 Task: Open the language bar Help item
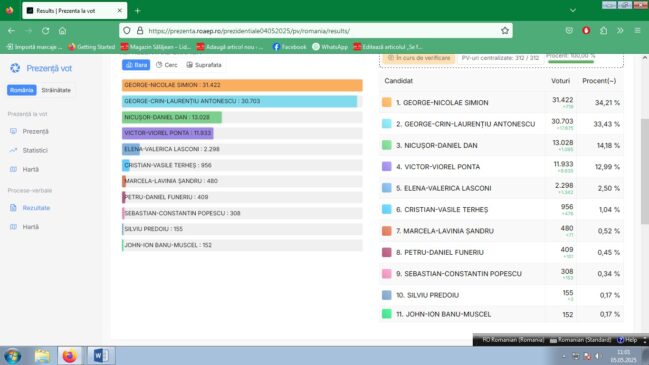627,340
